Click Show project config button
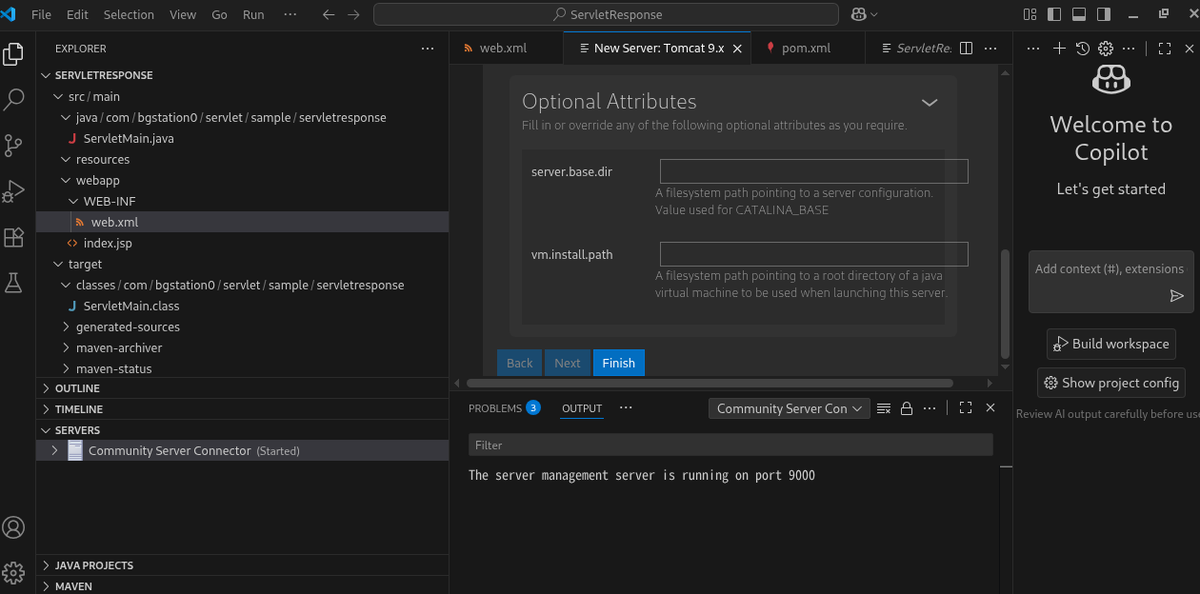Image resolution: width=1200 pixels, height=594 pixels. point(1111,382)
